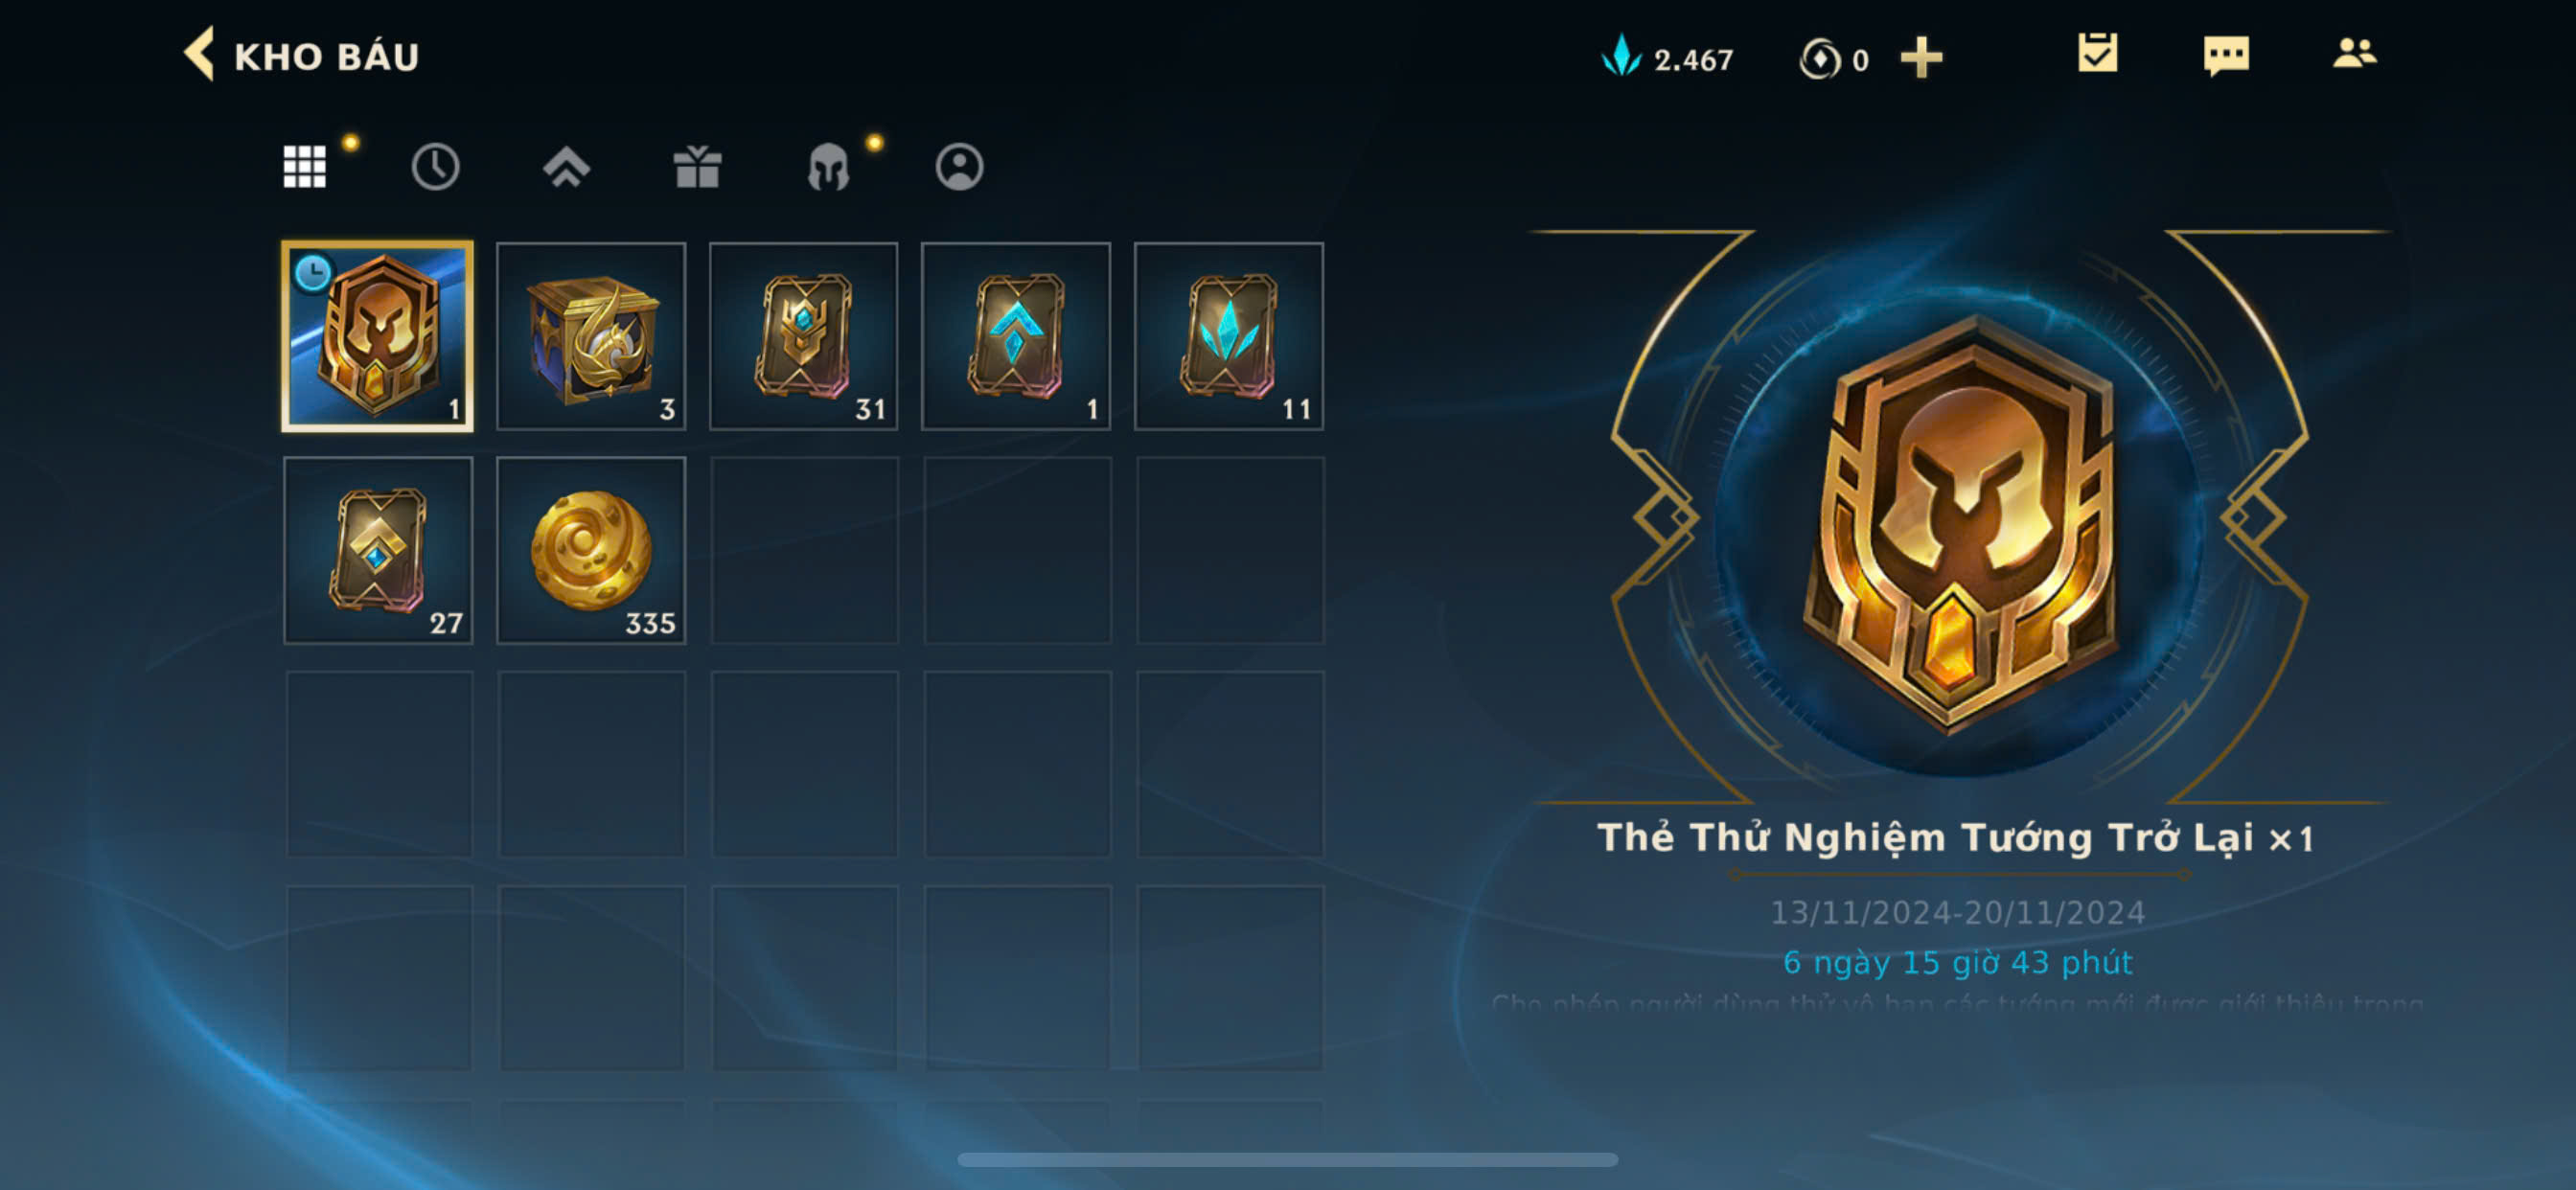The image size is (2576, 1190).
Task: Open the all-items grid tab
Action: [x=304, y=166]
